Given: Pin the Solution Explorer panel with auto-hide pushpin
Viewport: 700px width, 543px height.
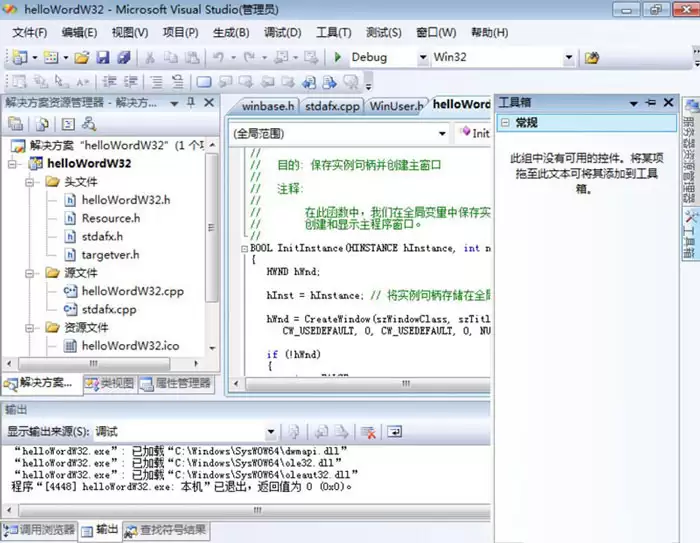Looking at the screenshot, I should [192, 102].
